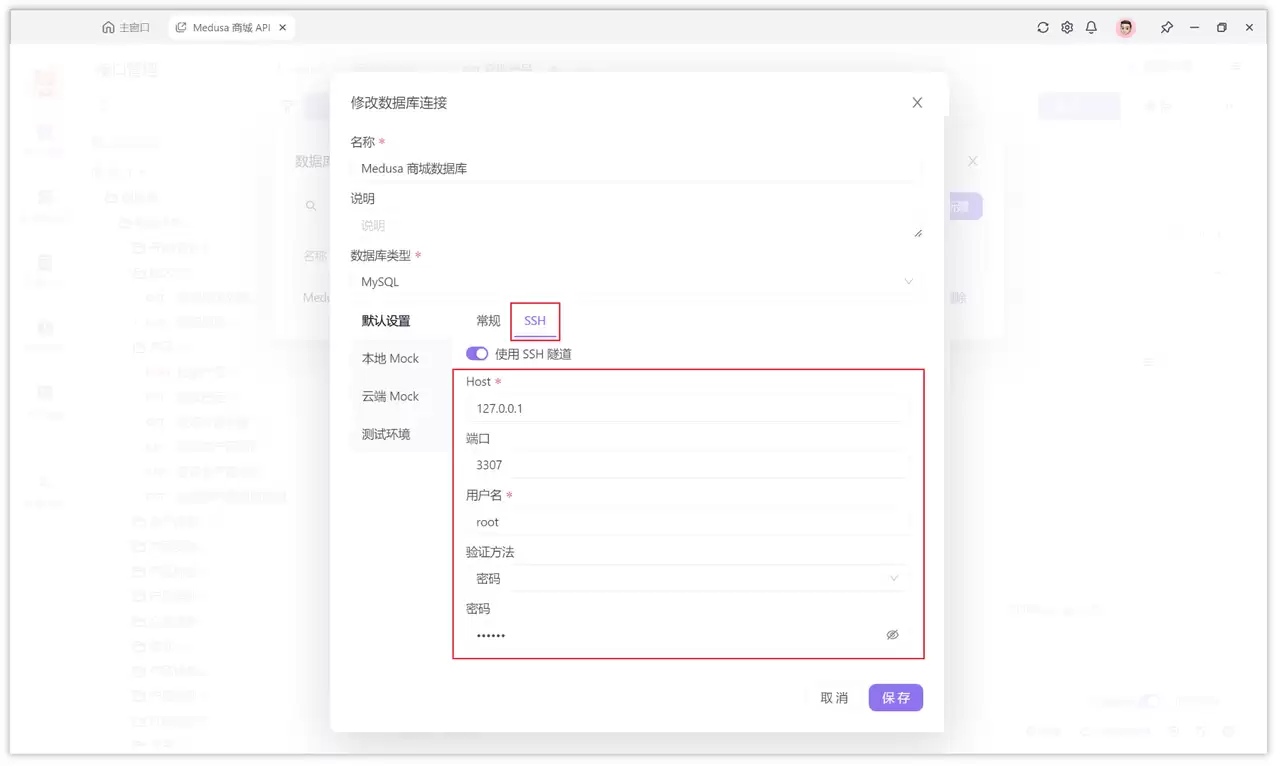Switch to the 主窗口 tab
Viewport: 1280px width, 766px height.
click(x=126, y=28)
